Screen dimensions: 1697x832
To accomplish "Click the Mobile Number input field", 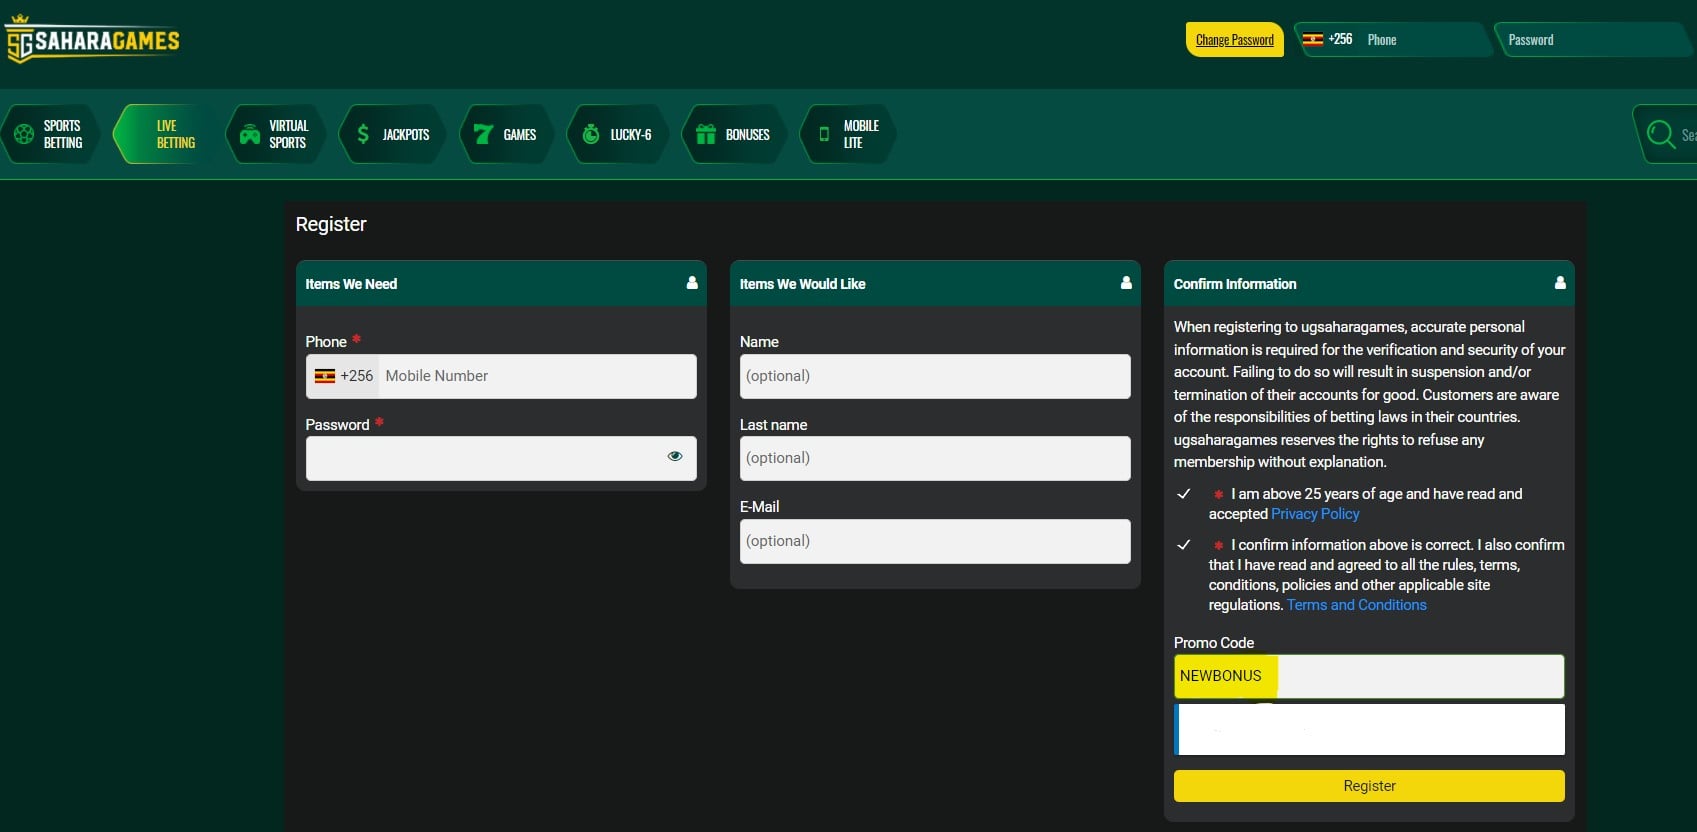I will pyautogui.click(x=538, y=376).
